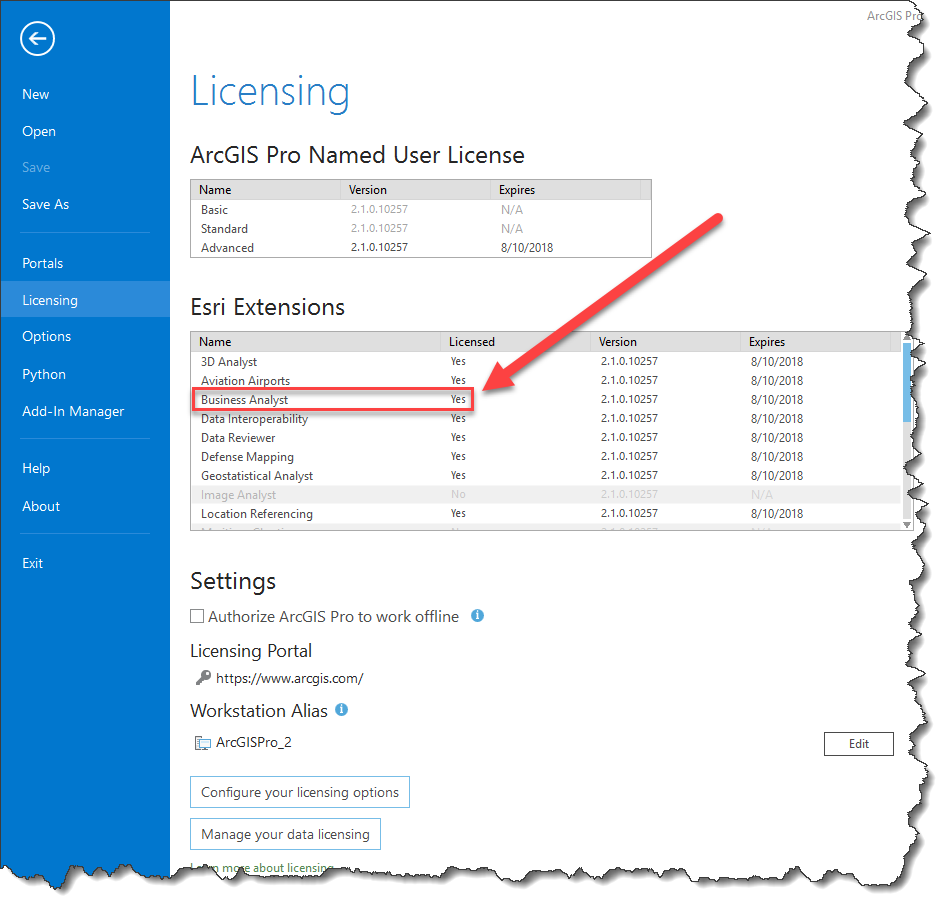Click the Version column header in extensions table
The image size is (951, 909).
pyautogui.click(x=665, y=342)
